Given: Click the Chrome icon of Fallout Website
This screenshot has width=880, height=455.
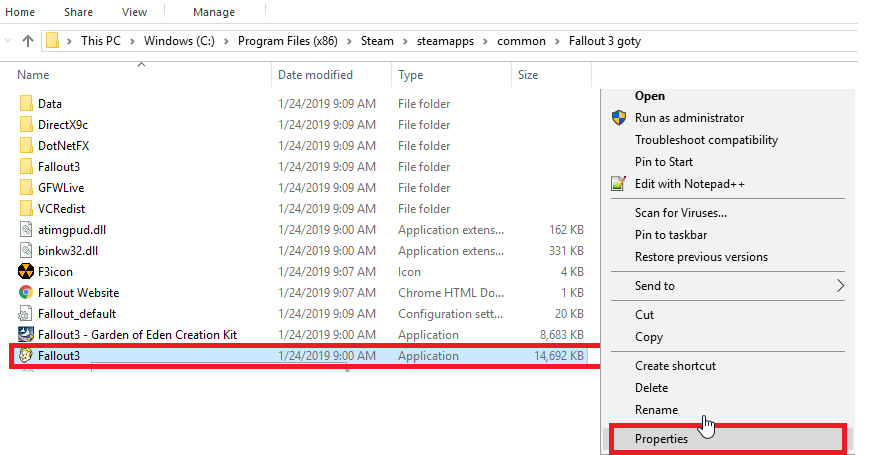Looking at the screenshot, I should [26, 292].
